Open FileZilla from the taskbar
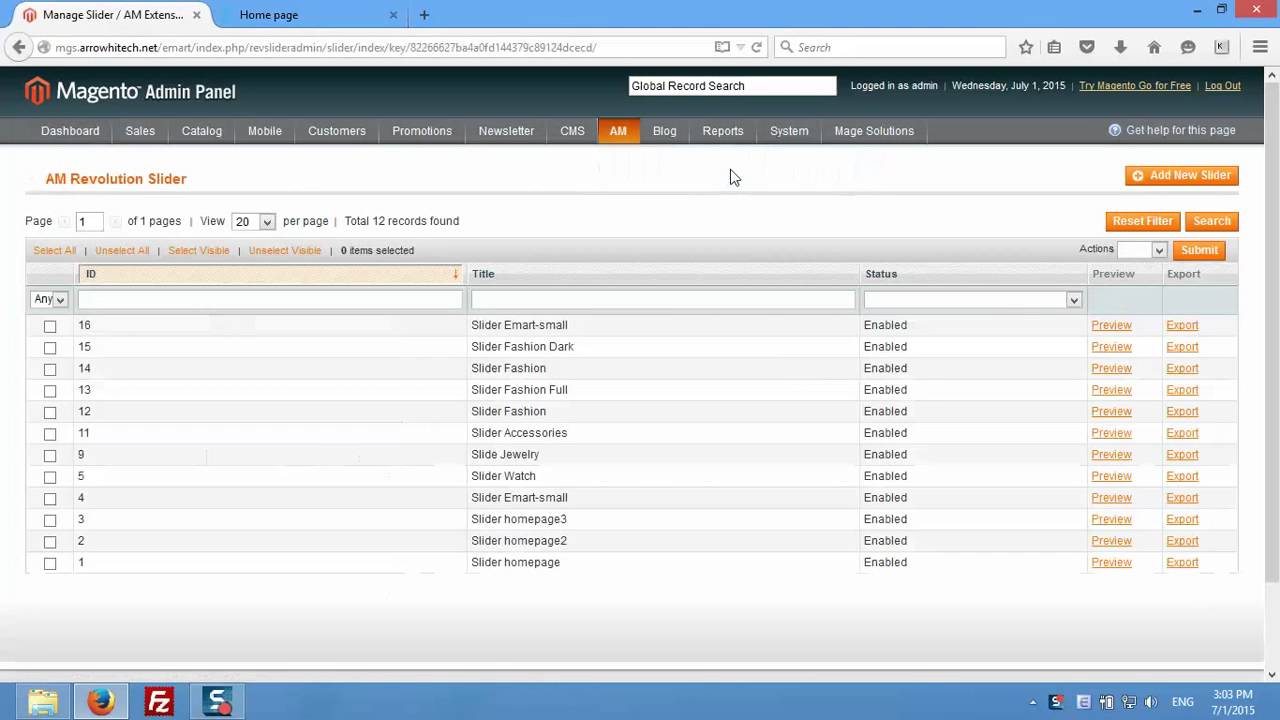The height and width of the screenshot is (720, 1280). [x=159, y=702]
